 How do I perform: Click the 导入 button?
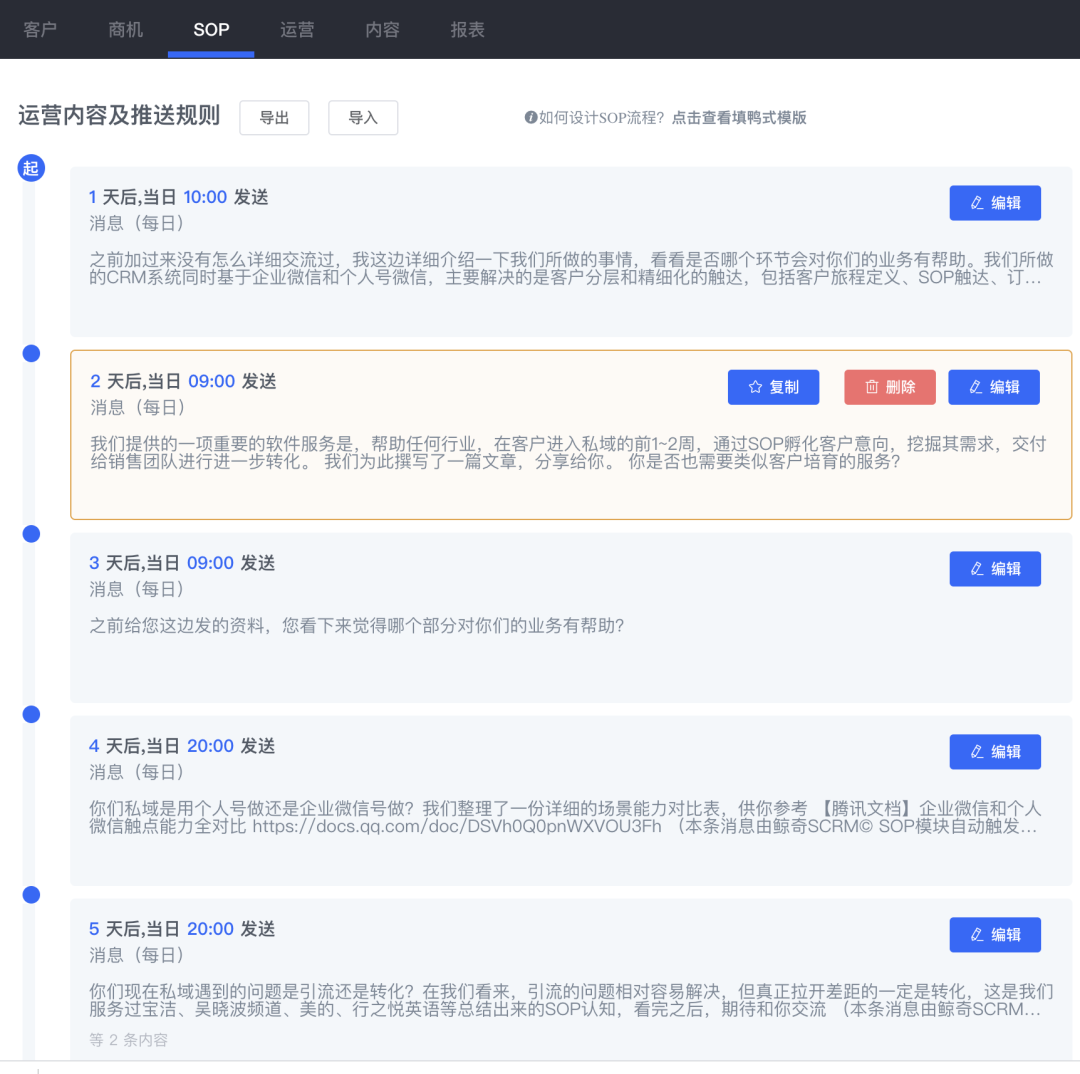(363, 118)
